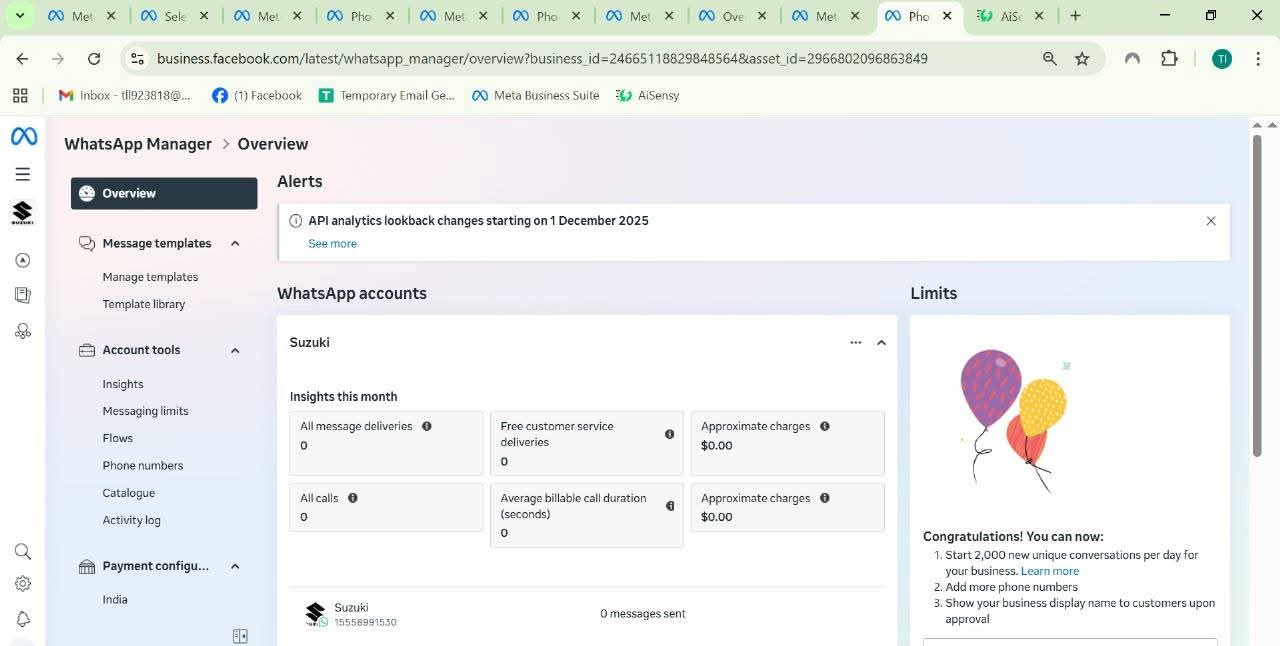Open Manage templates
The height and width of the screenshot is (646, 1280).
tap(150, 277)
